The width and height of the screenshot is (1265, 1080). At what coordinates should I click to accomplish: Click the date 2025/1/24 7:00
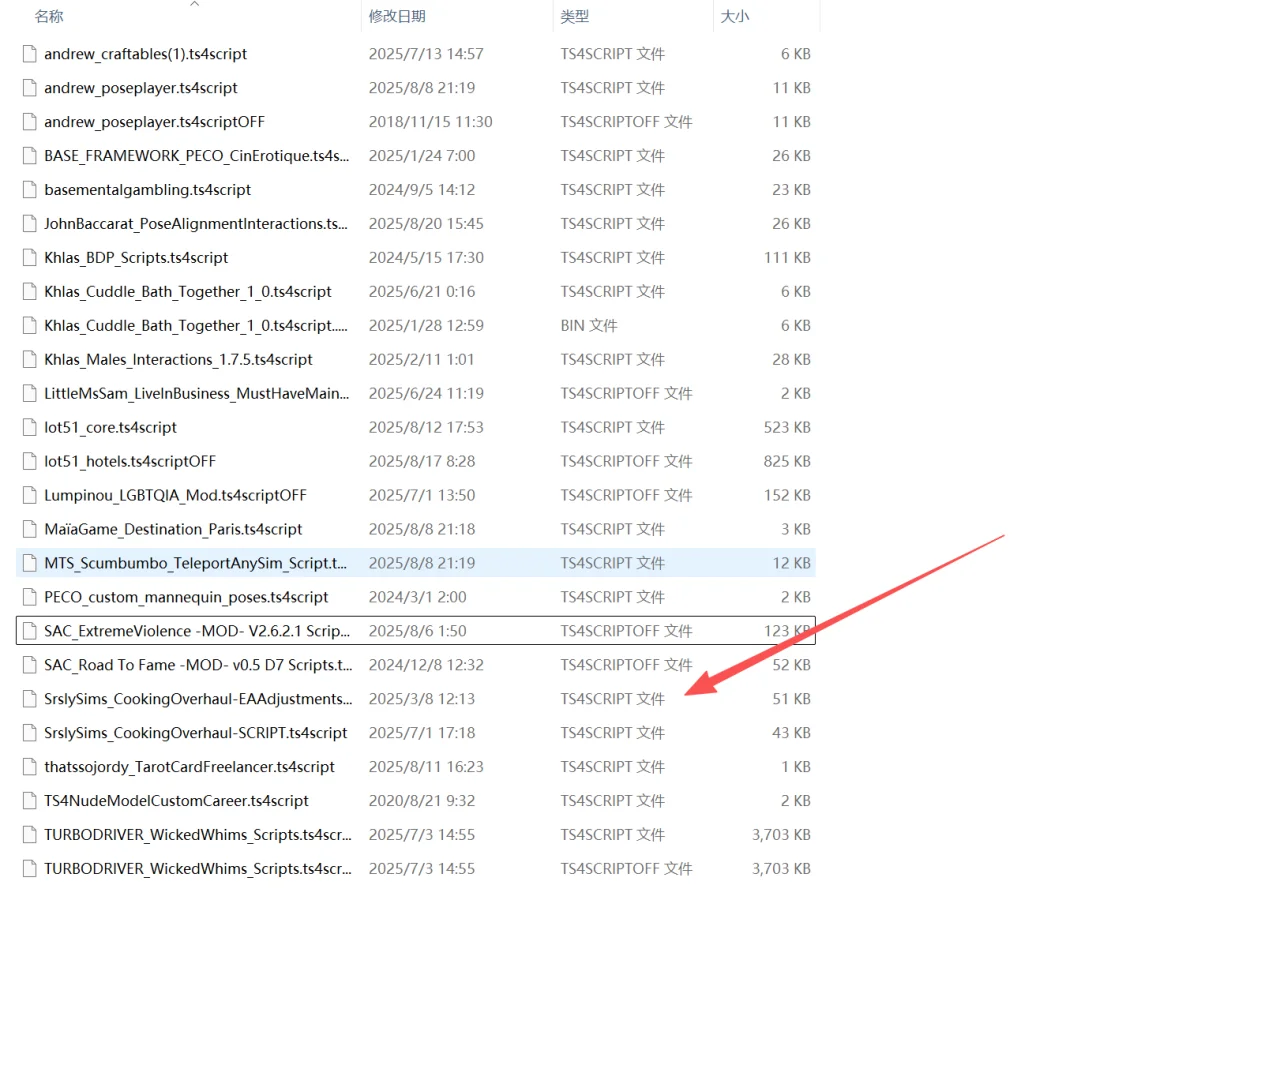point(421,156)
